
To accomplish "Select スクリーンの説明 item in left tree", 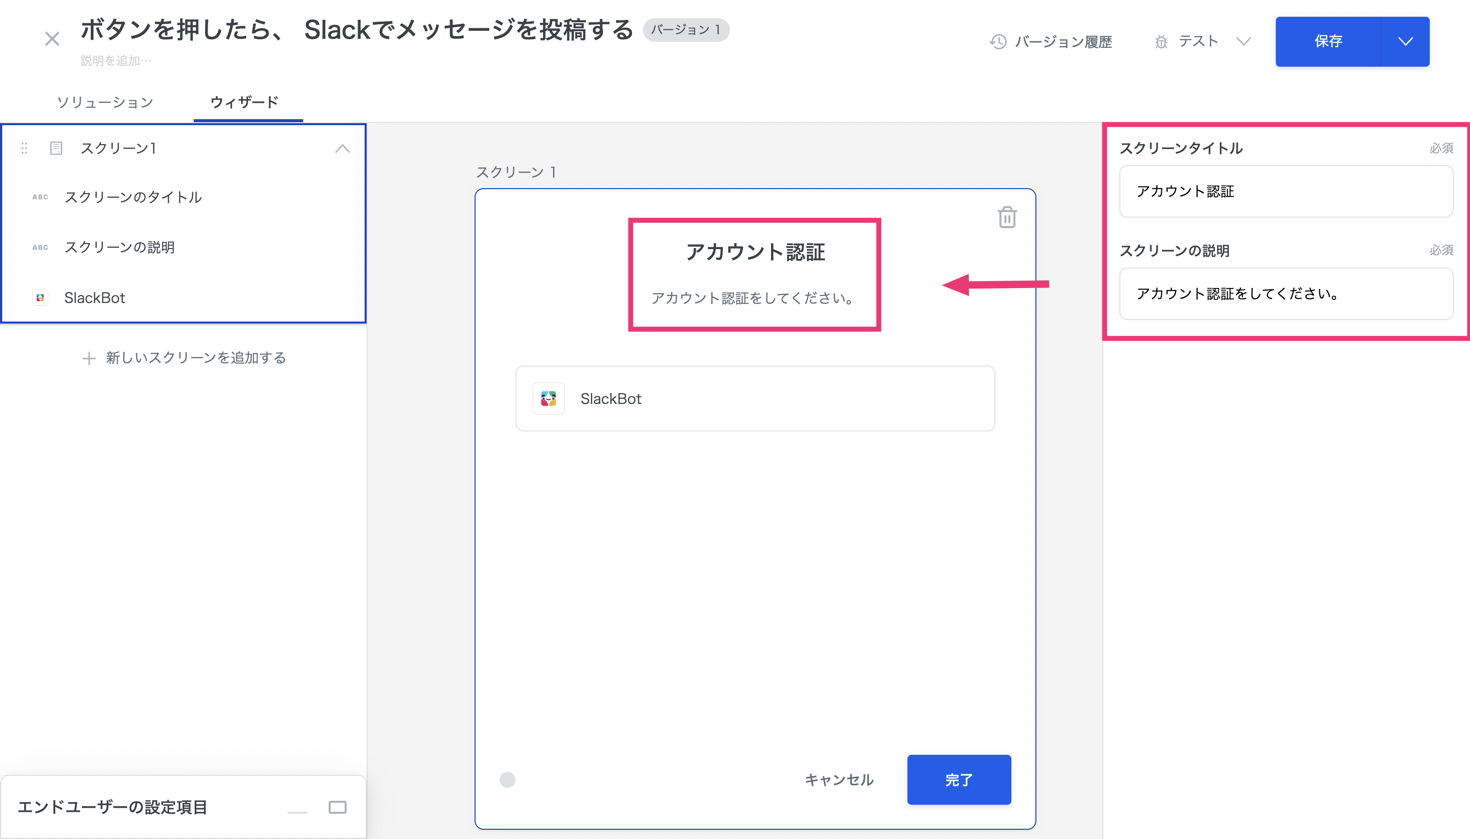I will [x=119, y=247].
